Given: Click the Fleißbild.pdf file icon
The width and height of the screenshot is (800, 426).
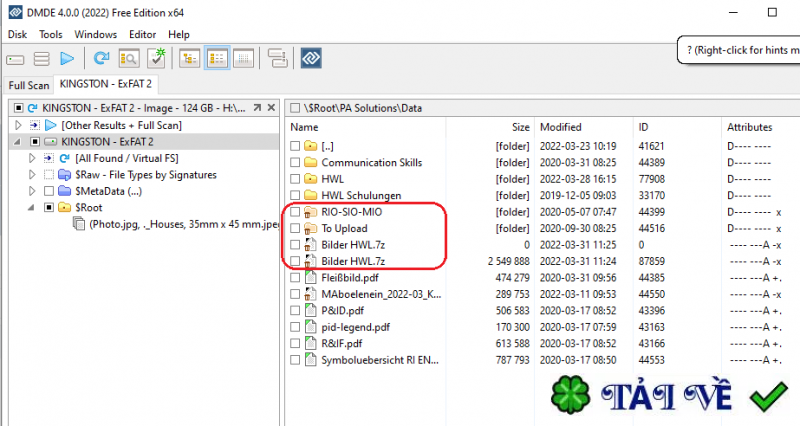Looking at the screenshot, I should point(310,278).
